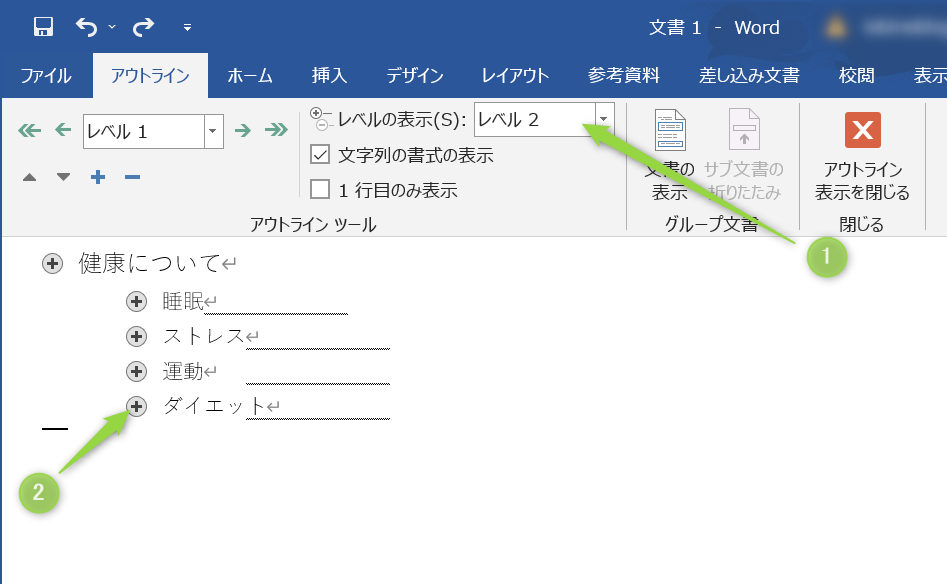947x584 pixels.
Task: Click the single-right Demote arrow
Action: click(x=242, y=130)
